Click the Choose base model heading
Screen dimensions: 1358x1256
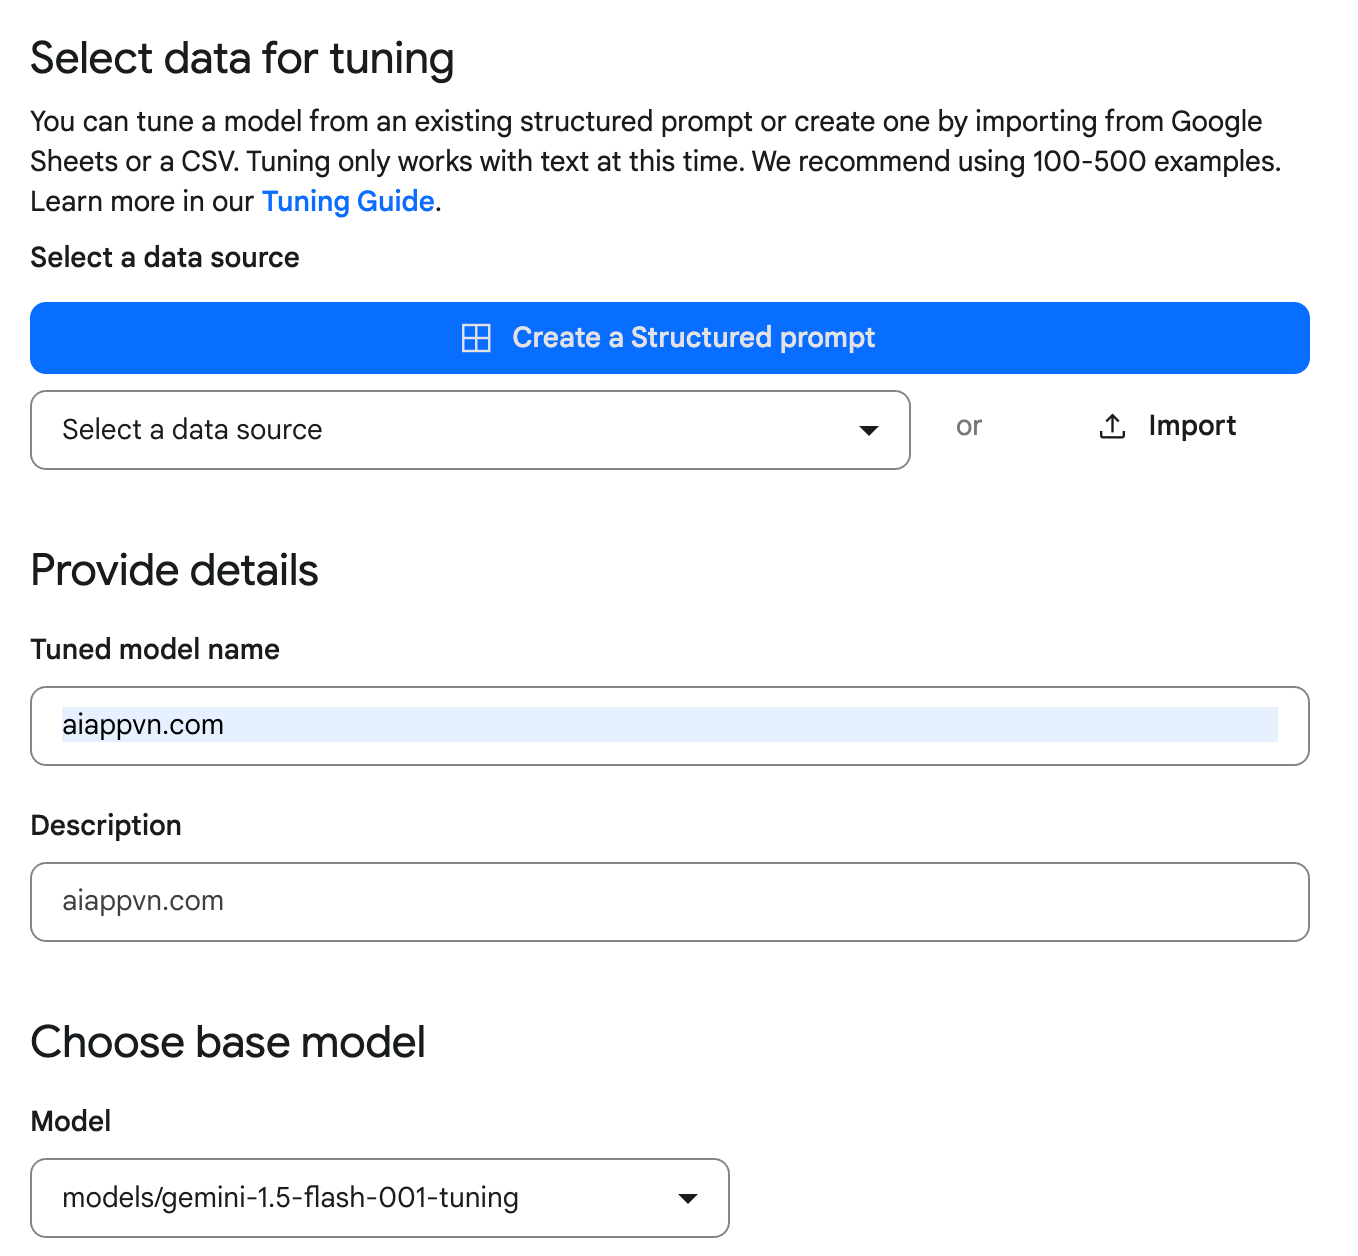point(228,1043)
